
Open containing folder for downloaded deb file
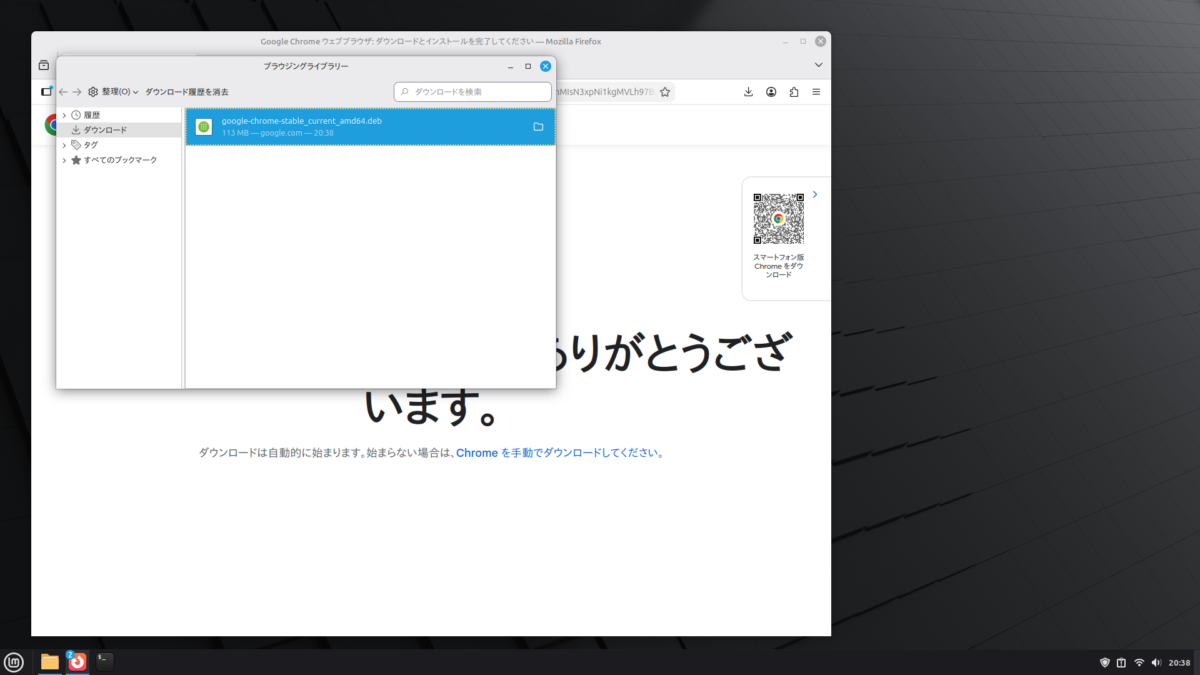538,127
